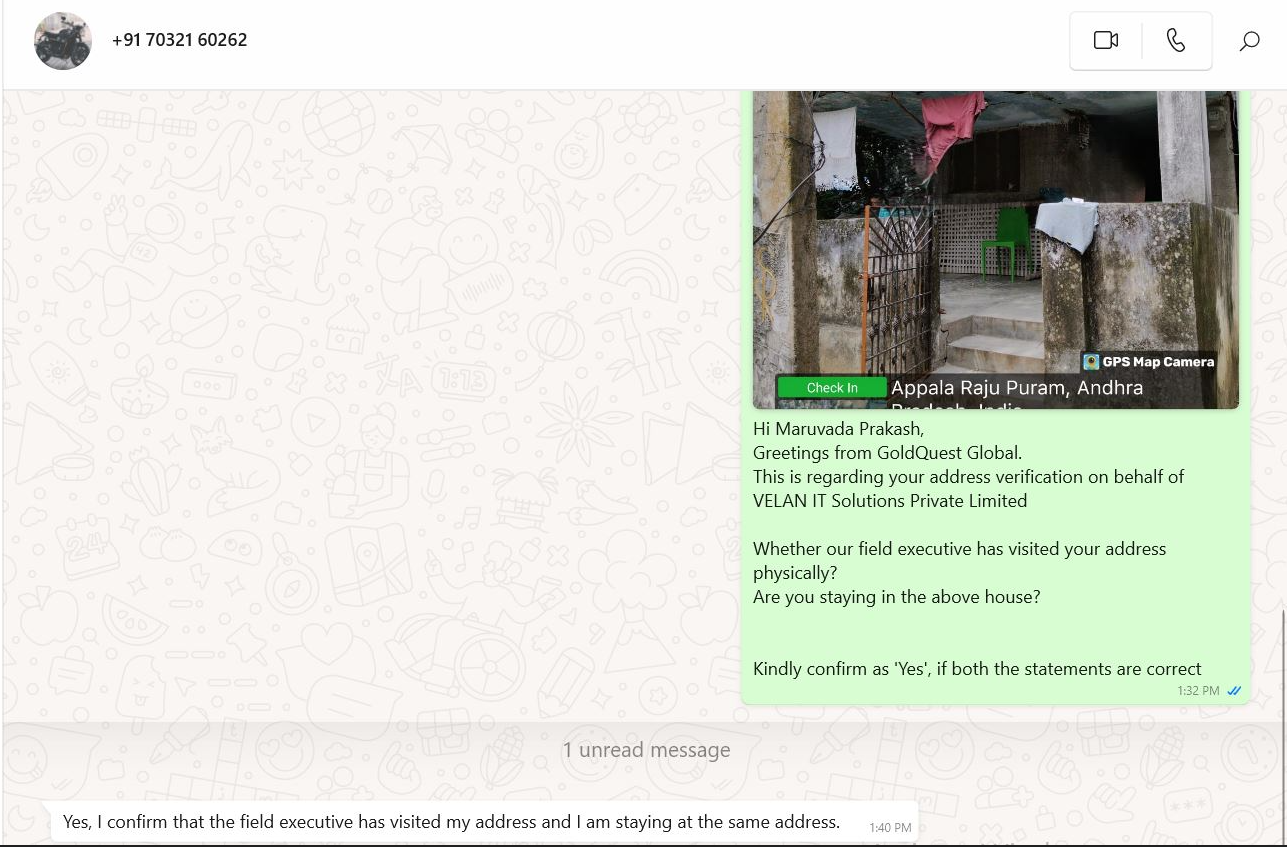Click the 'Hi Maruvada Prakash,' greeting line

click(x=838, y=429)
